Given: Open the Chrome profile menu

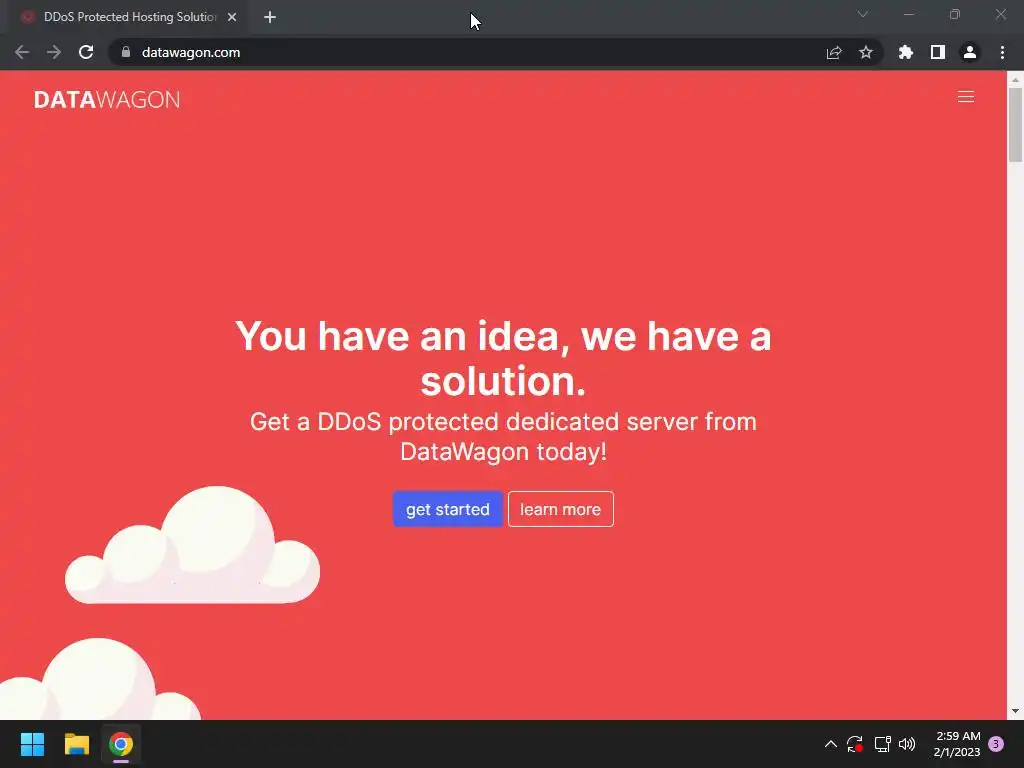Looking at the screenshot, I should (969, 52).
